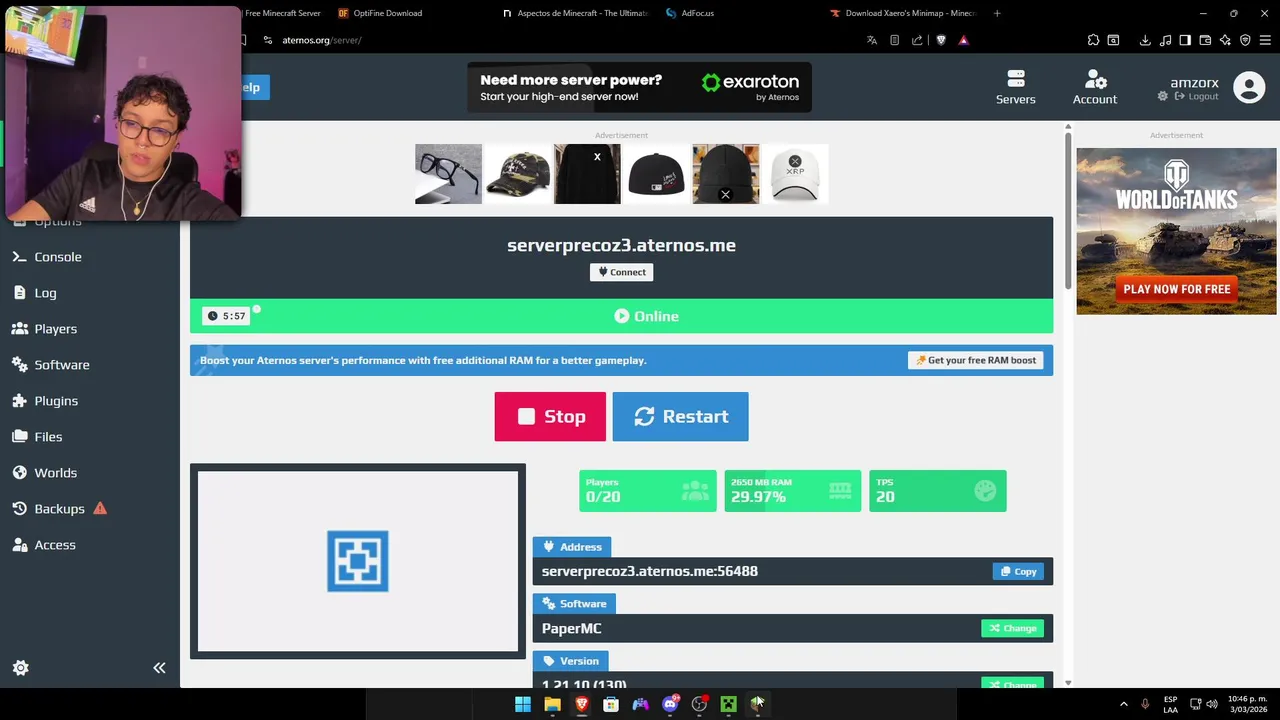This screenshot has width=1280, height=720.
Task: Open Windows Start menu
Action: (523, 704)
